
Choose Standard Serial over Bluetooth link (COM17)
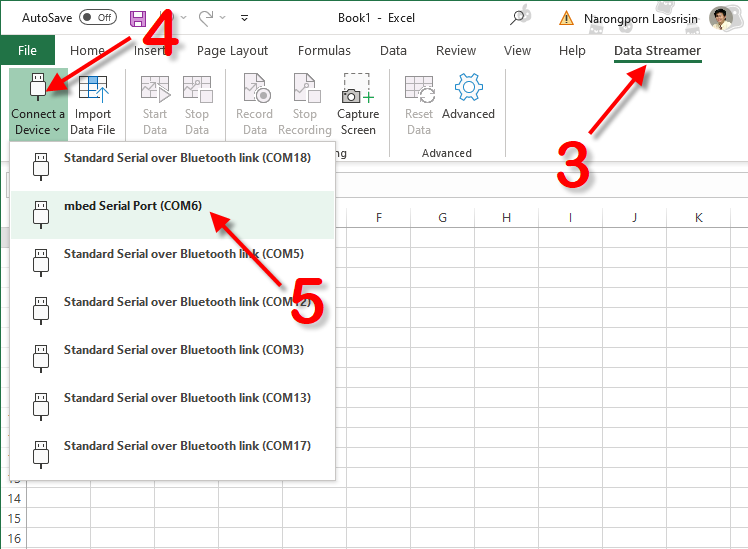coord(173,455)
